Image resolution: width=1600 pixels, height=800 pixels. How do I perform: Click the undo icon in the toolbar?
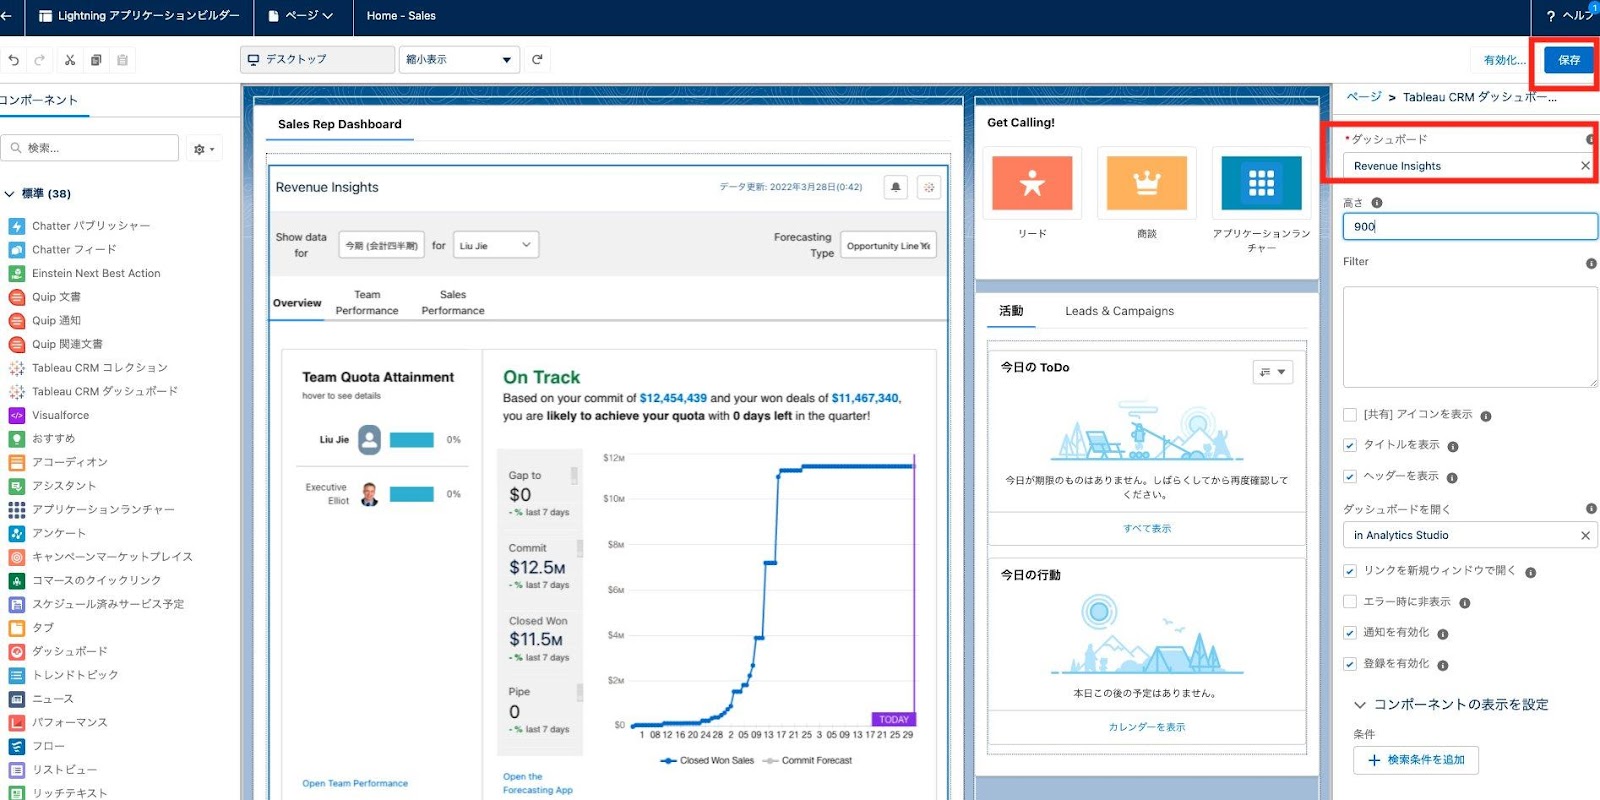(x=14, y=60)
